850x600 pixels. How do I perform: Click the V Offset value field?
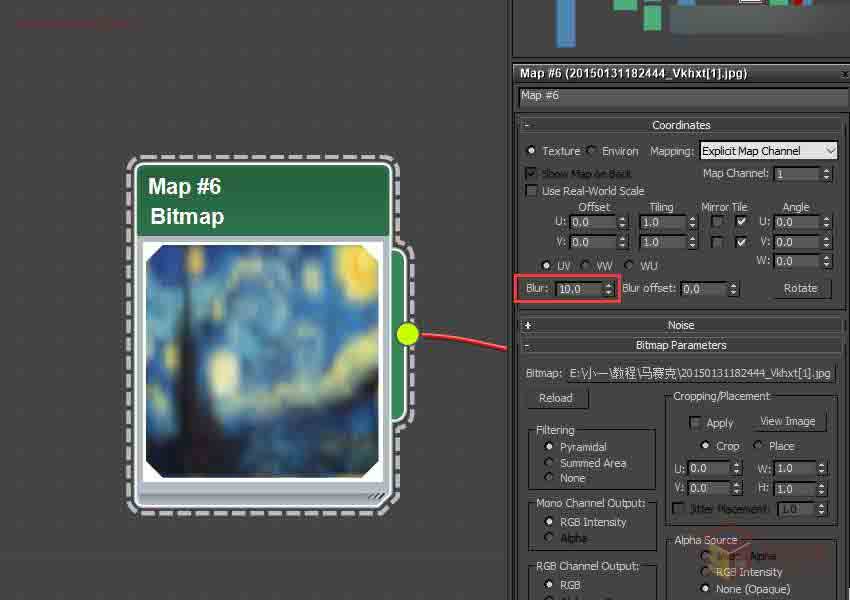click(x=593, y=242)
